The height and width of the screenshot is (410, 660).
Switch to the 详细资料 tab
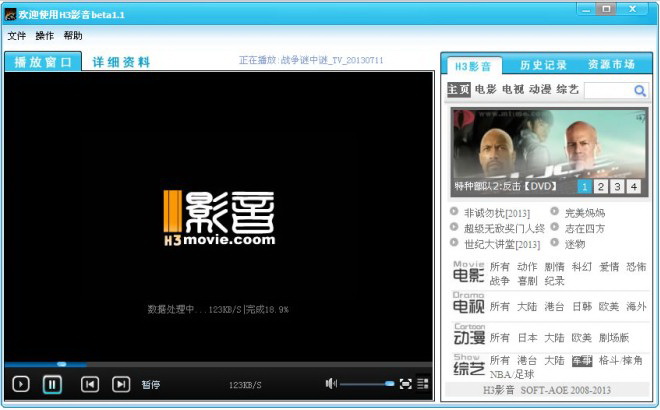[x=121, y=62]
